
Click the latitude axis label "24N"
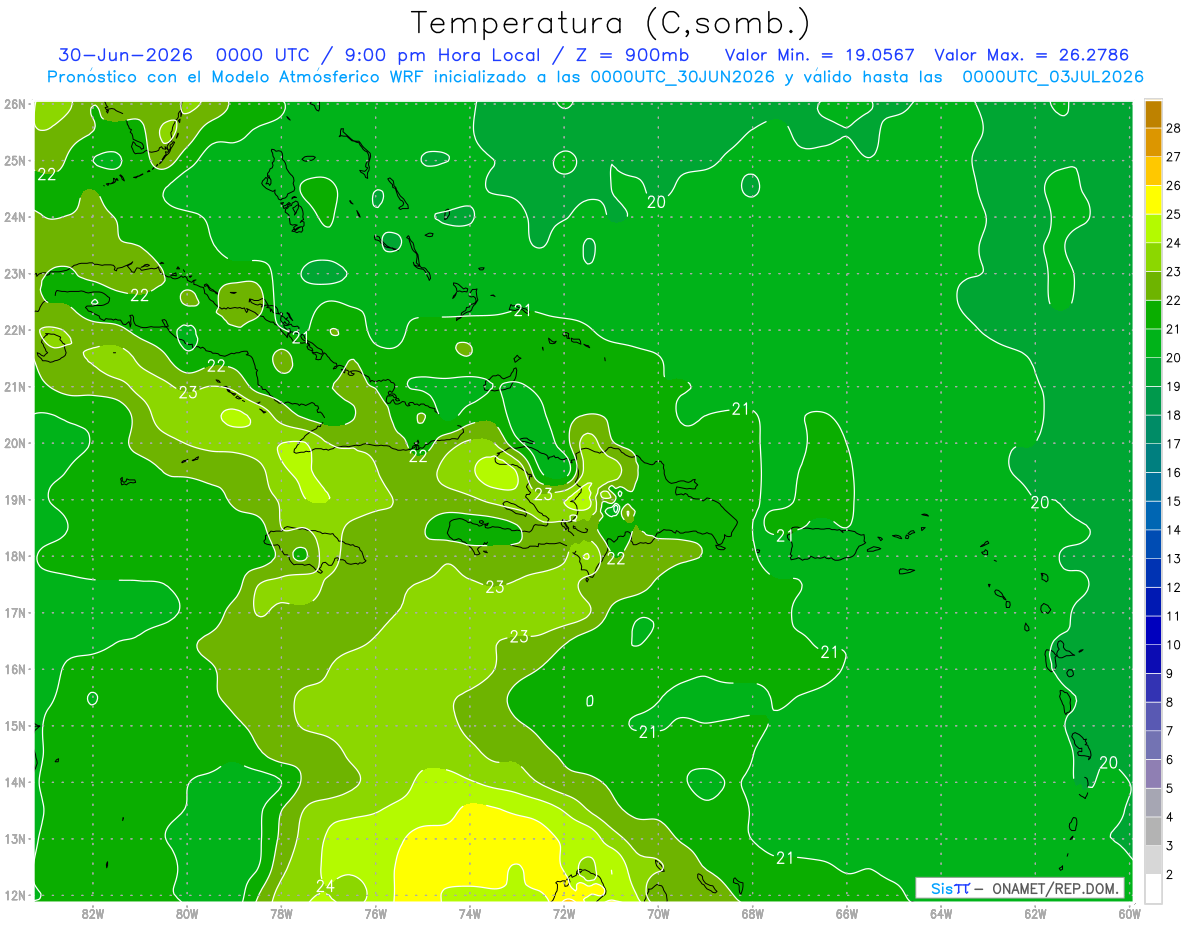[x=15, y=217]
